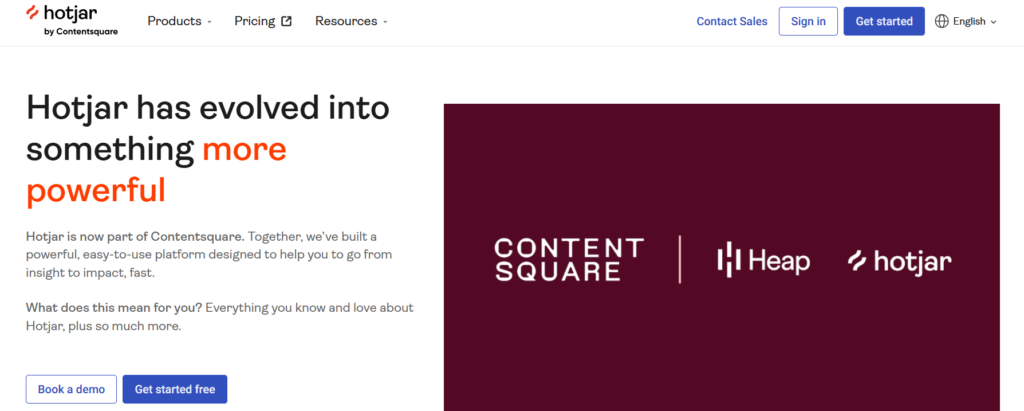This screenshot has width=1024, height=411.
Task: Expand the Products dropdown arrow
Action: tap(210, 22)
